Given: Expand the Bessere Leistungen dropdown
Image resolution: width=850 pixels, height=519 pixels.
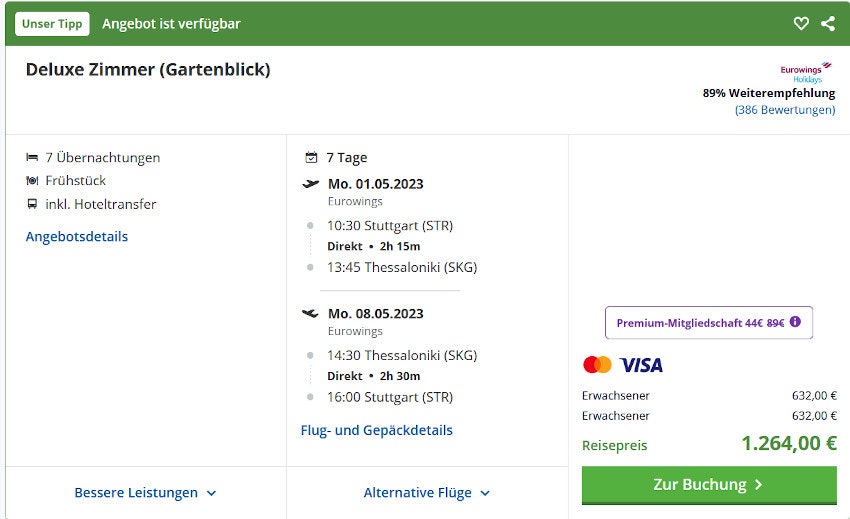Looking at the screenshot, I should coord(145,493).
